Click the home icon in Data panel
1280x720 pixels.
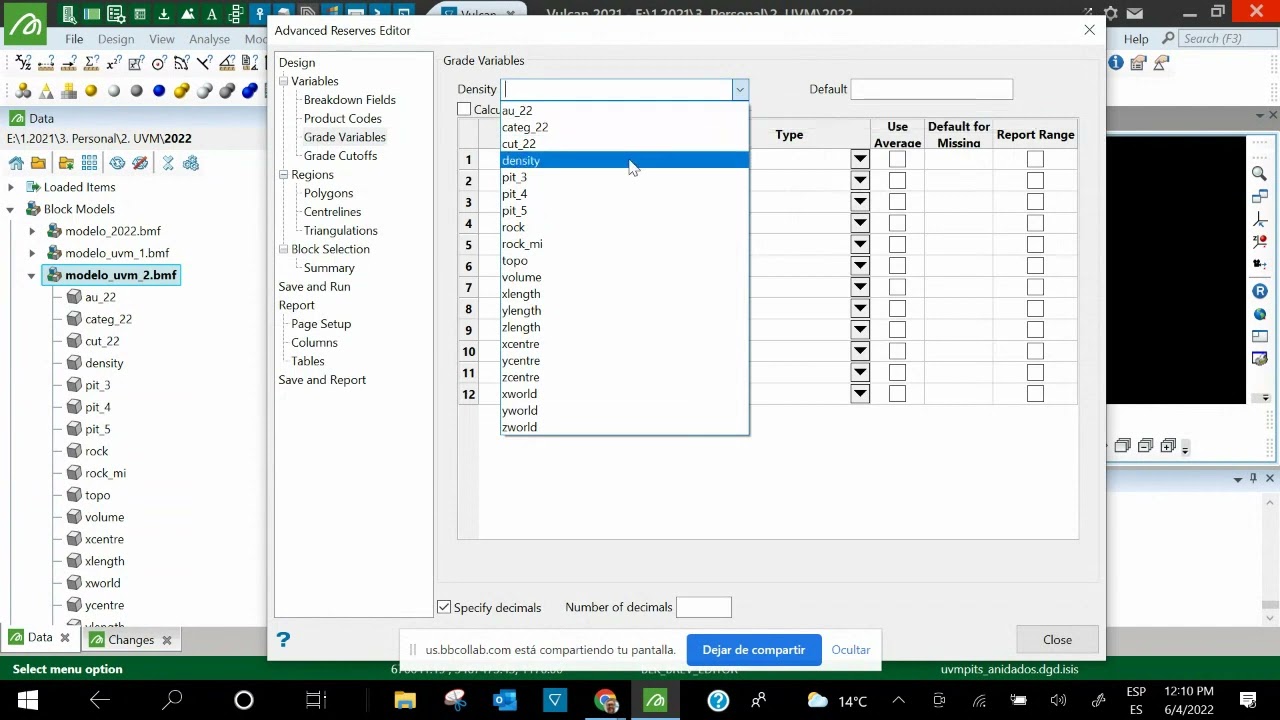point(16,163)
